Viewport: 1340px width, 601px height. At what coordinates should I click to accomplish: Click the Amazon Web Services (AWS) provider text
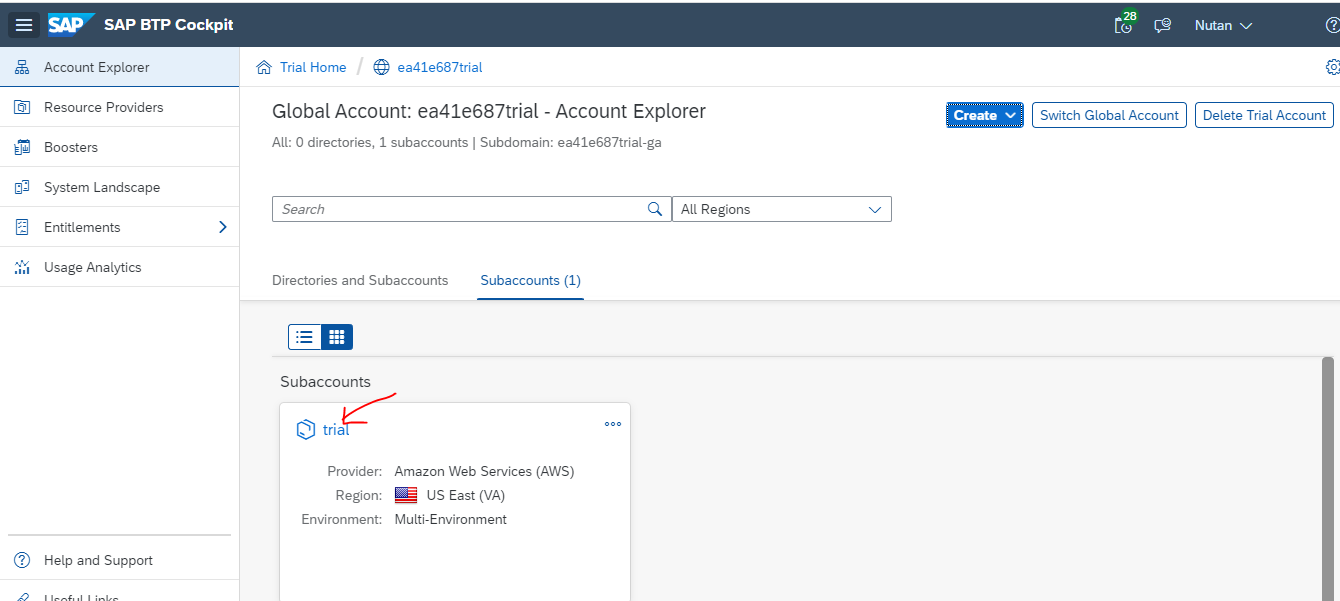click(485, 471)
